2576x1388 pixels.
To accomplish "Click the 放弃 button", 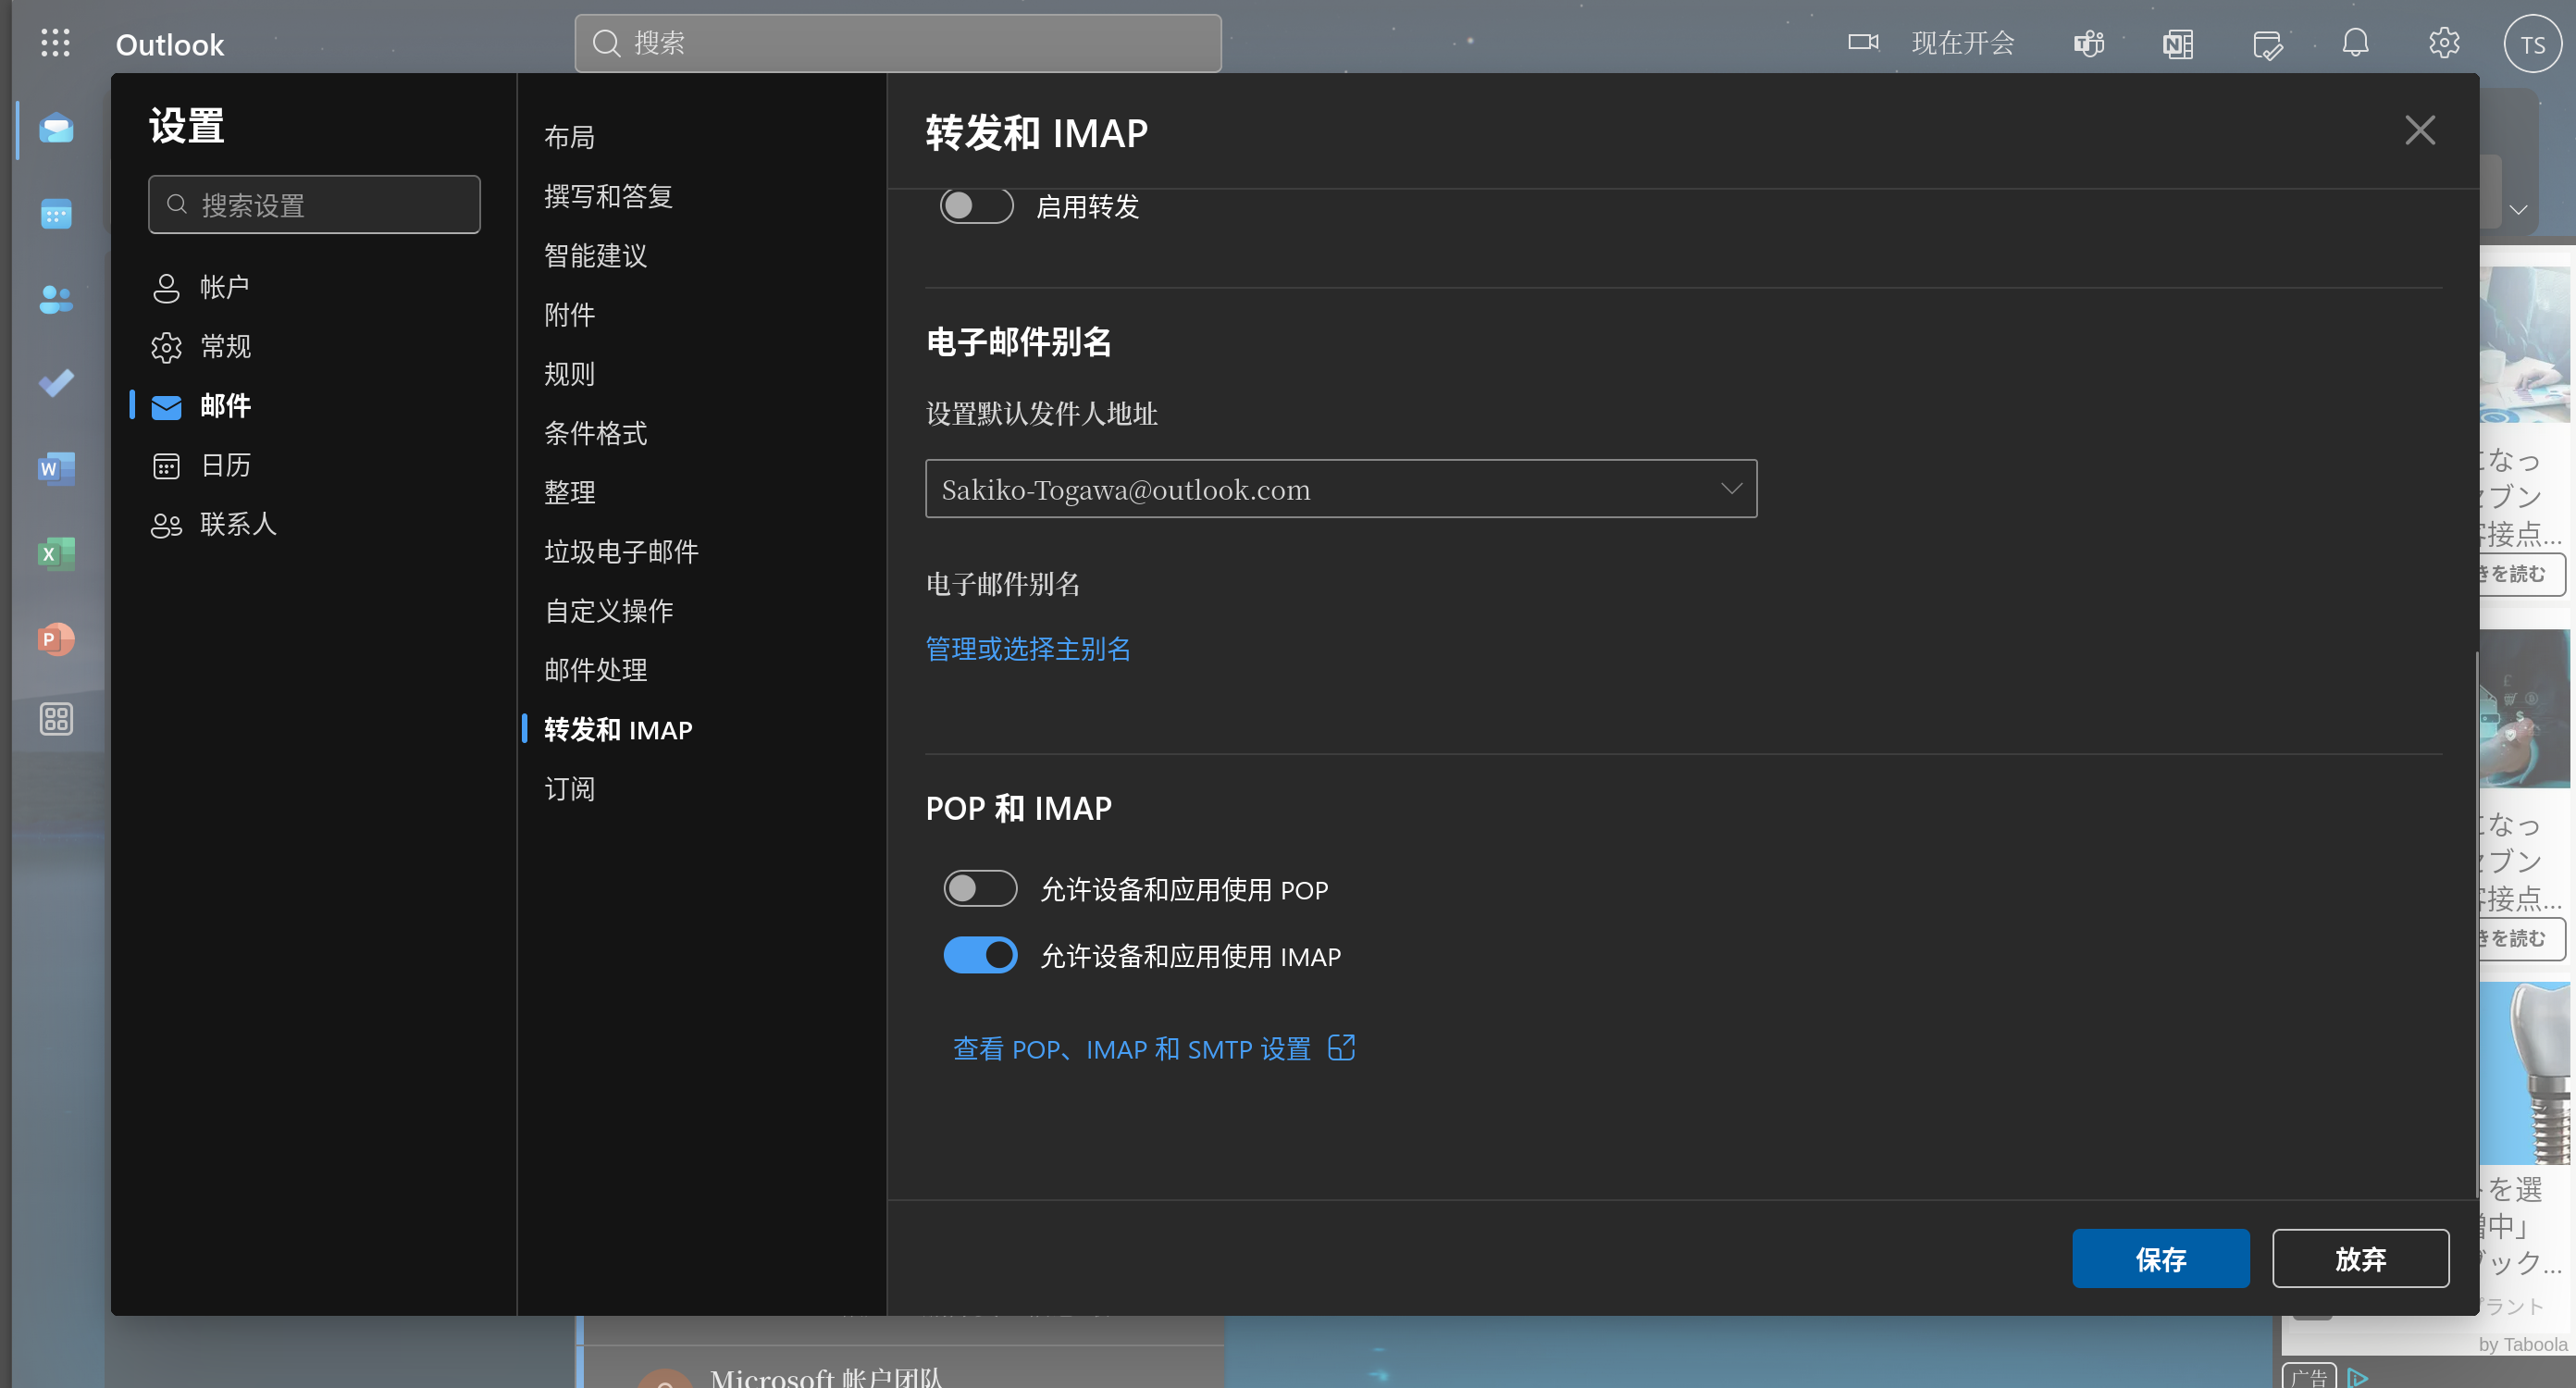I will point(2360,1258).
